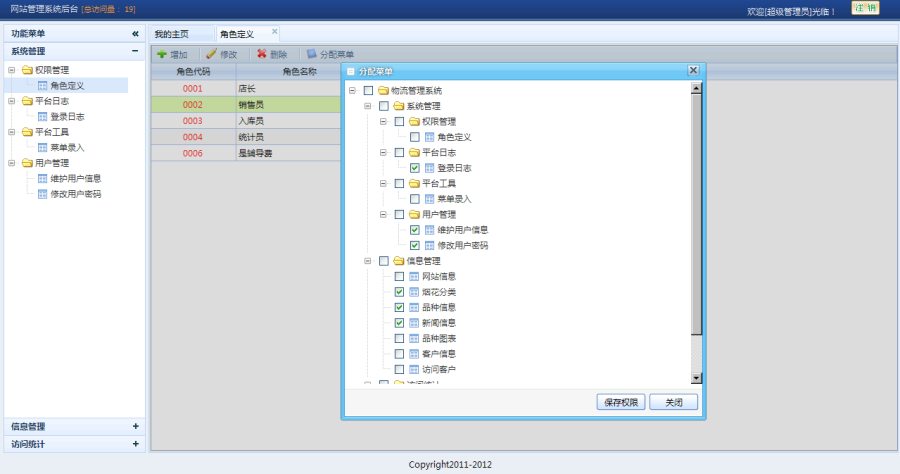Click the small icon in the 分配菜单 dialog title bar
This screenshot has width=900, height=474.
(x=351, y=72)
